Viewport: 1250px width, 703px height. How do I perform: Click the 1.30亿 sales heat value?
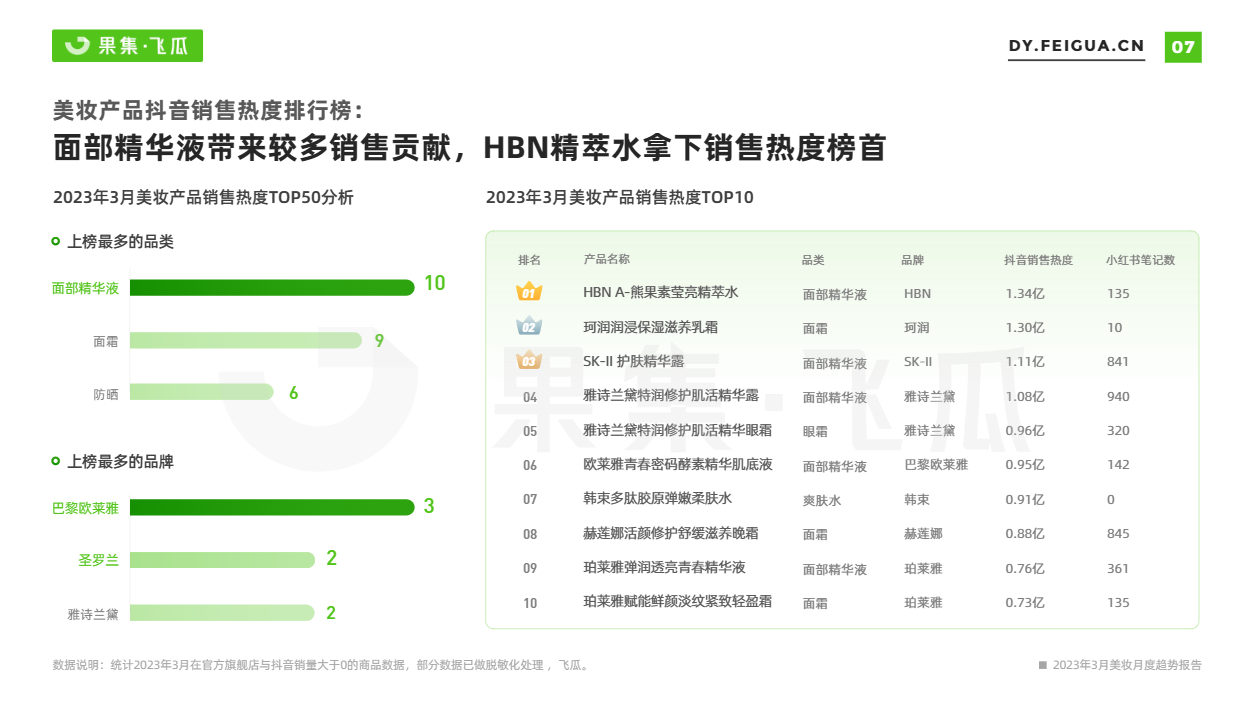1024,328
